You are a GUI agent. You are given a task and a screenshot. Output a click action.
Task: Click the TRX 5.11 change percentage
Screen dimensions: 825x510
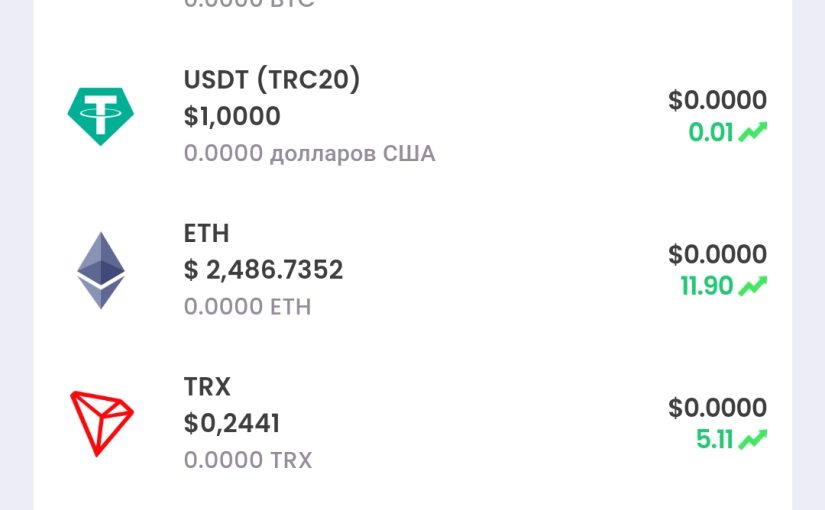(x=715, y=439)
